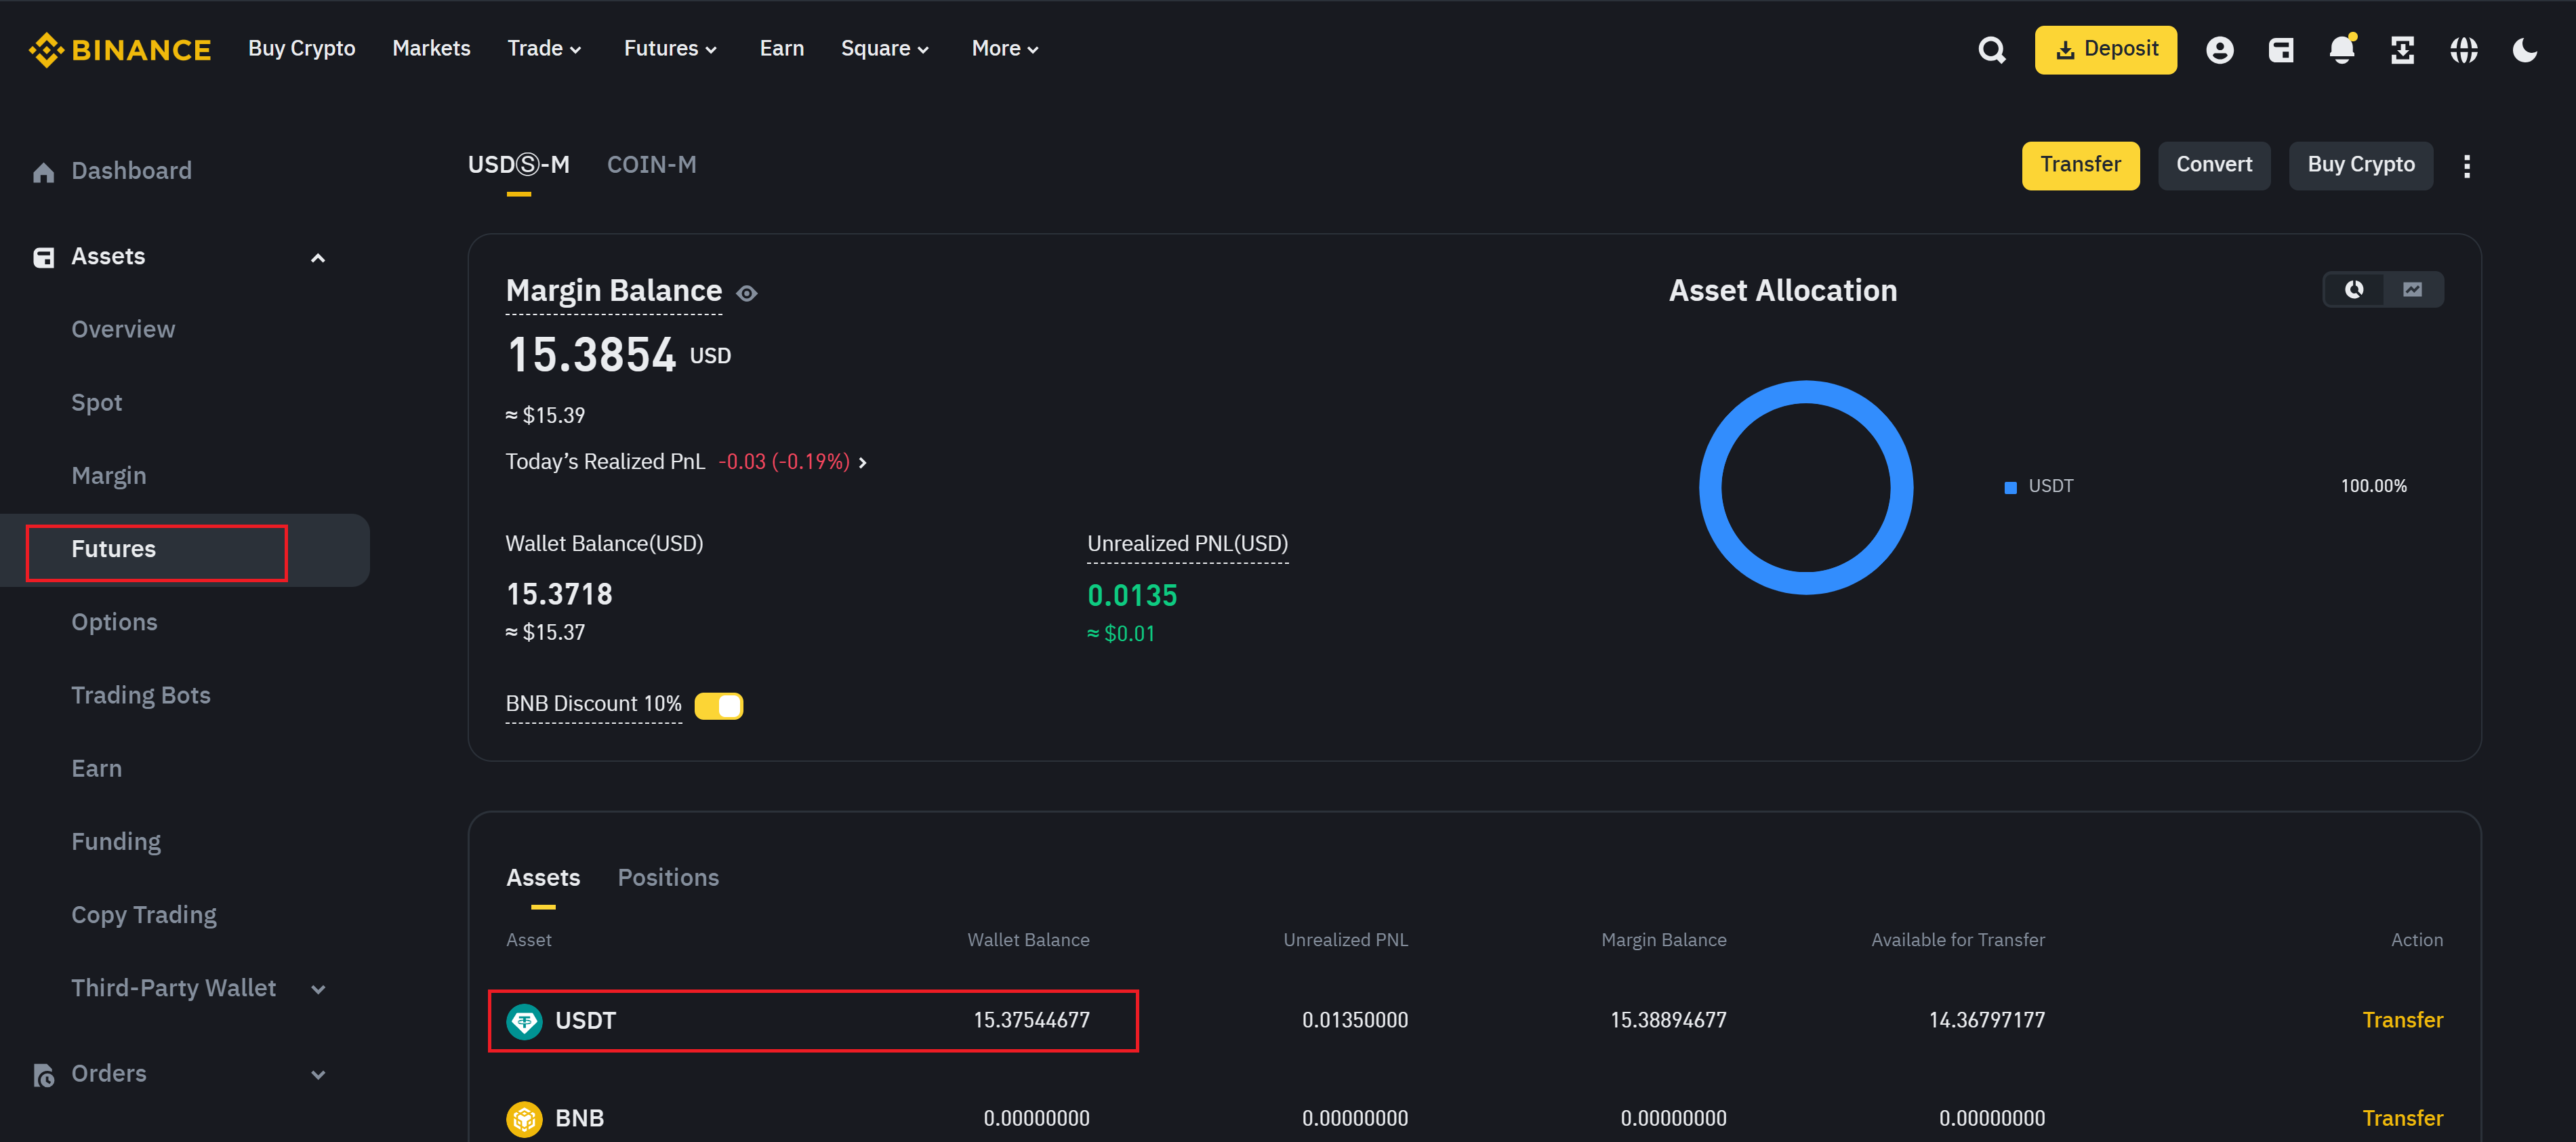The height and width of the screenshot is (1142, 2576).
Task: Open the three-dot more options menu
Action: coord(2467,166)
